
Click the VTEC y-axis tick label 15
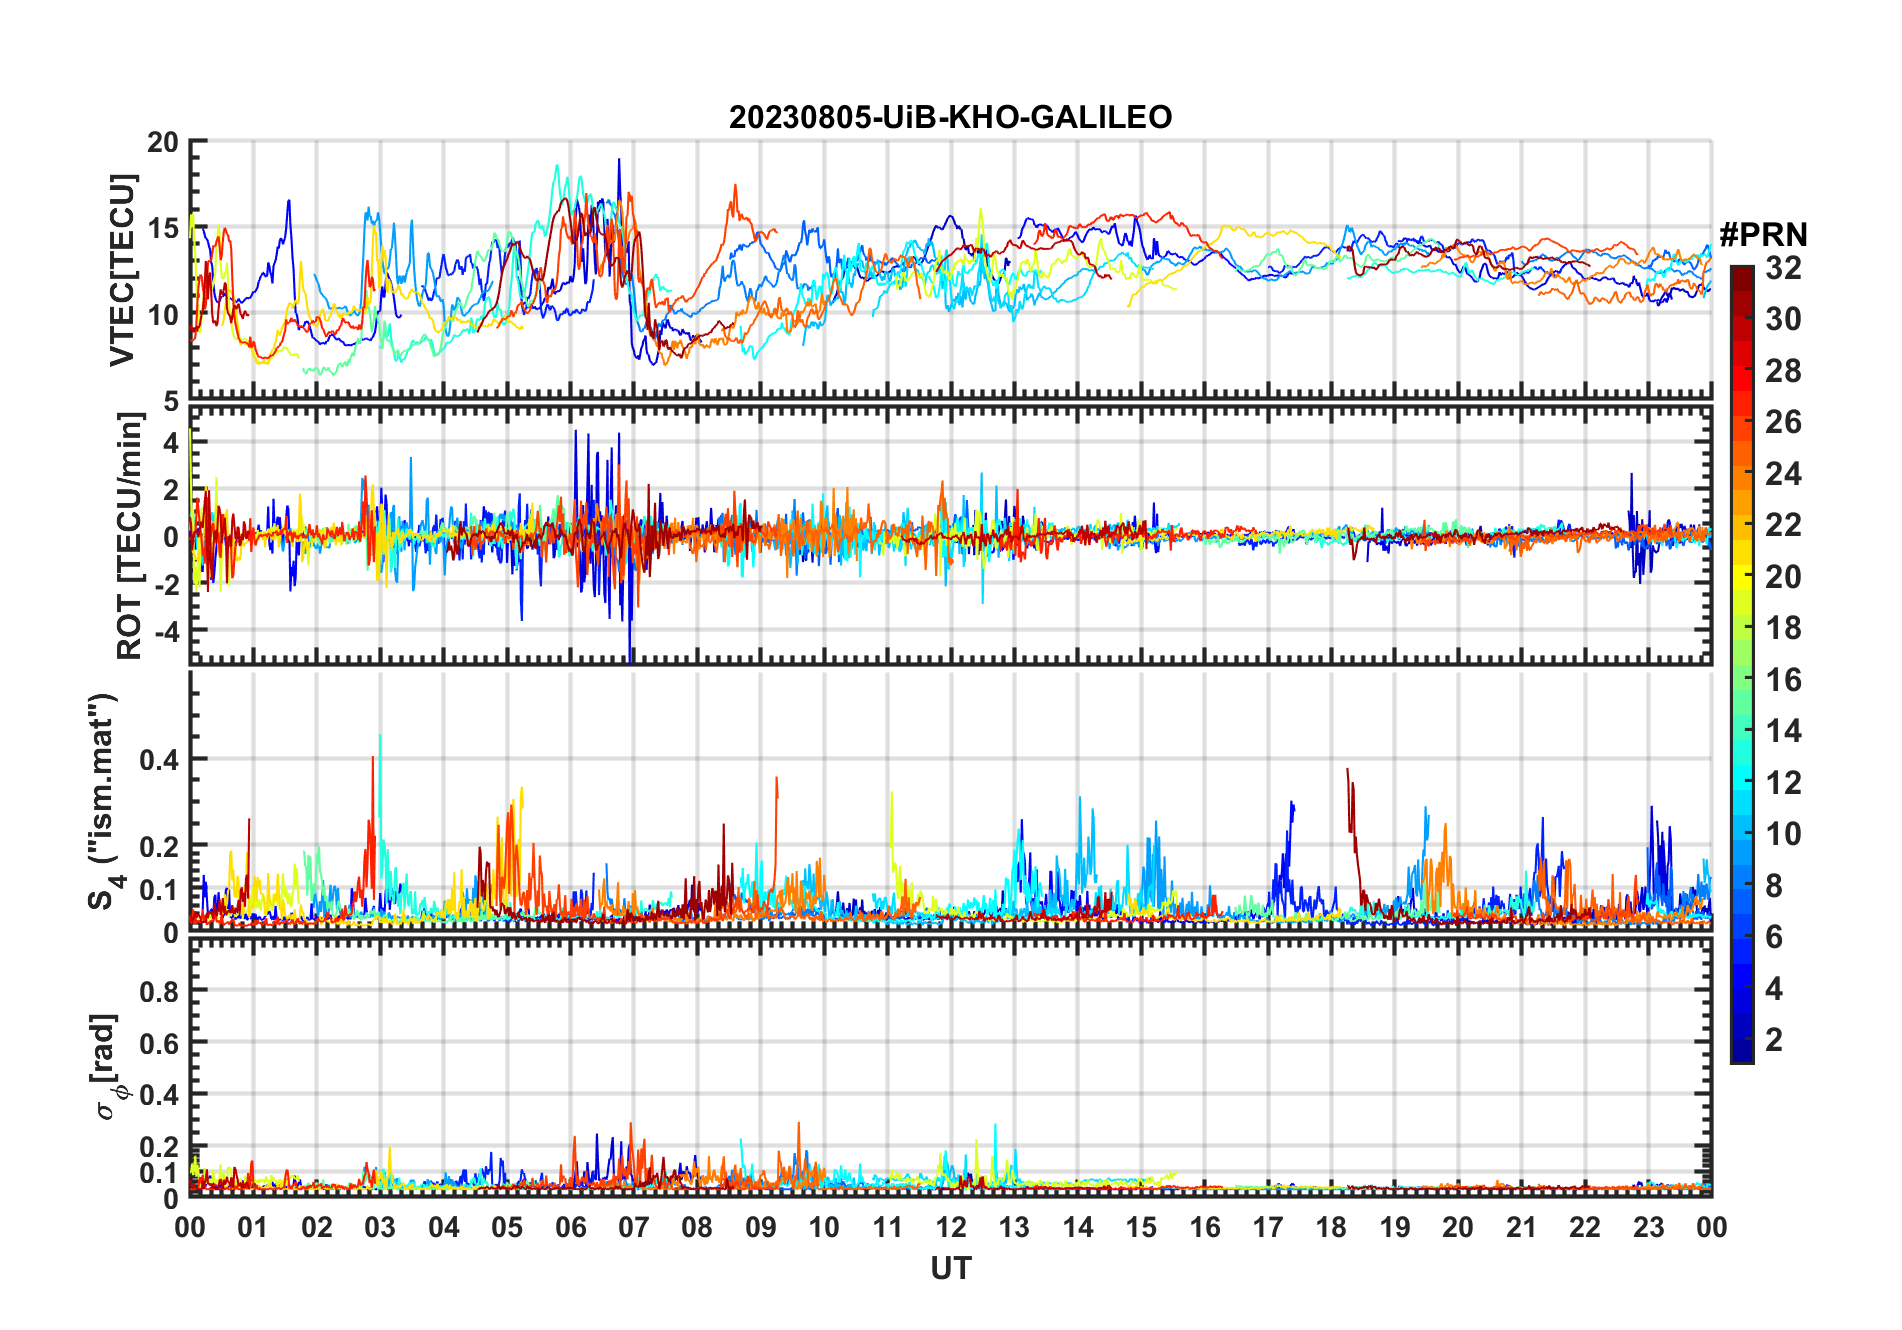coord(163,228)
